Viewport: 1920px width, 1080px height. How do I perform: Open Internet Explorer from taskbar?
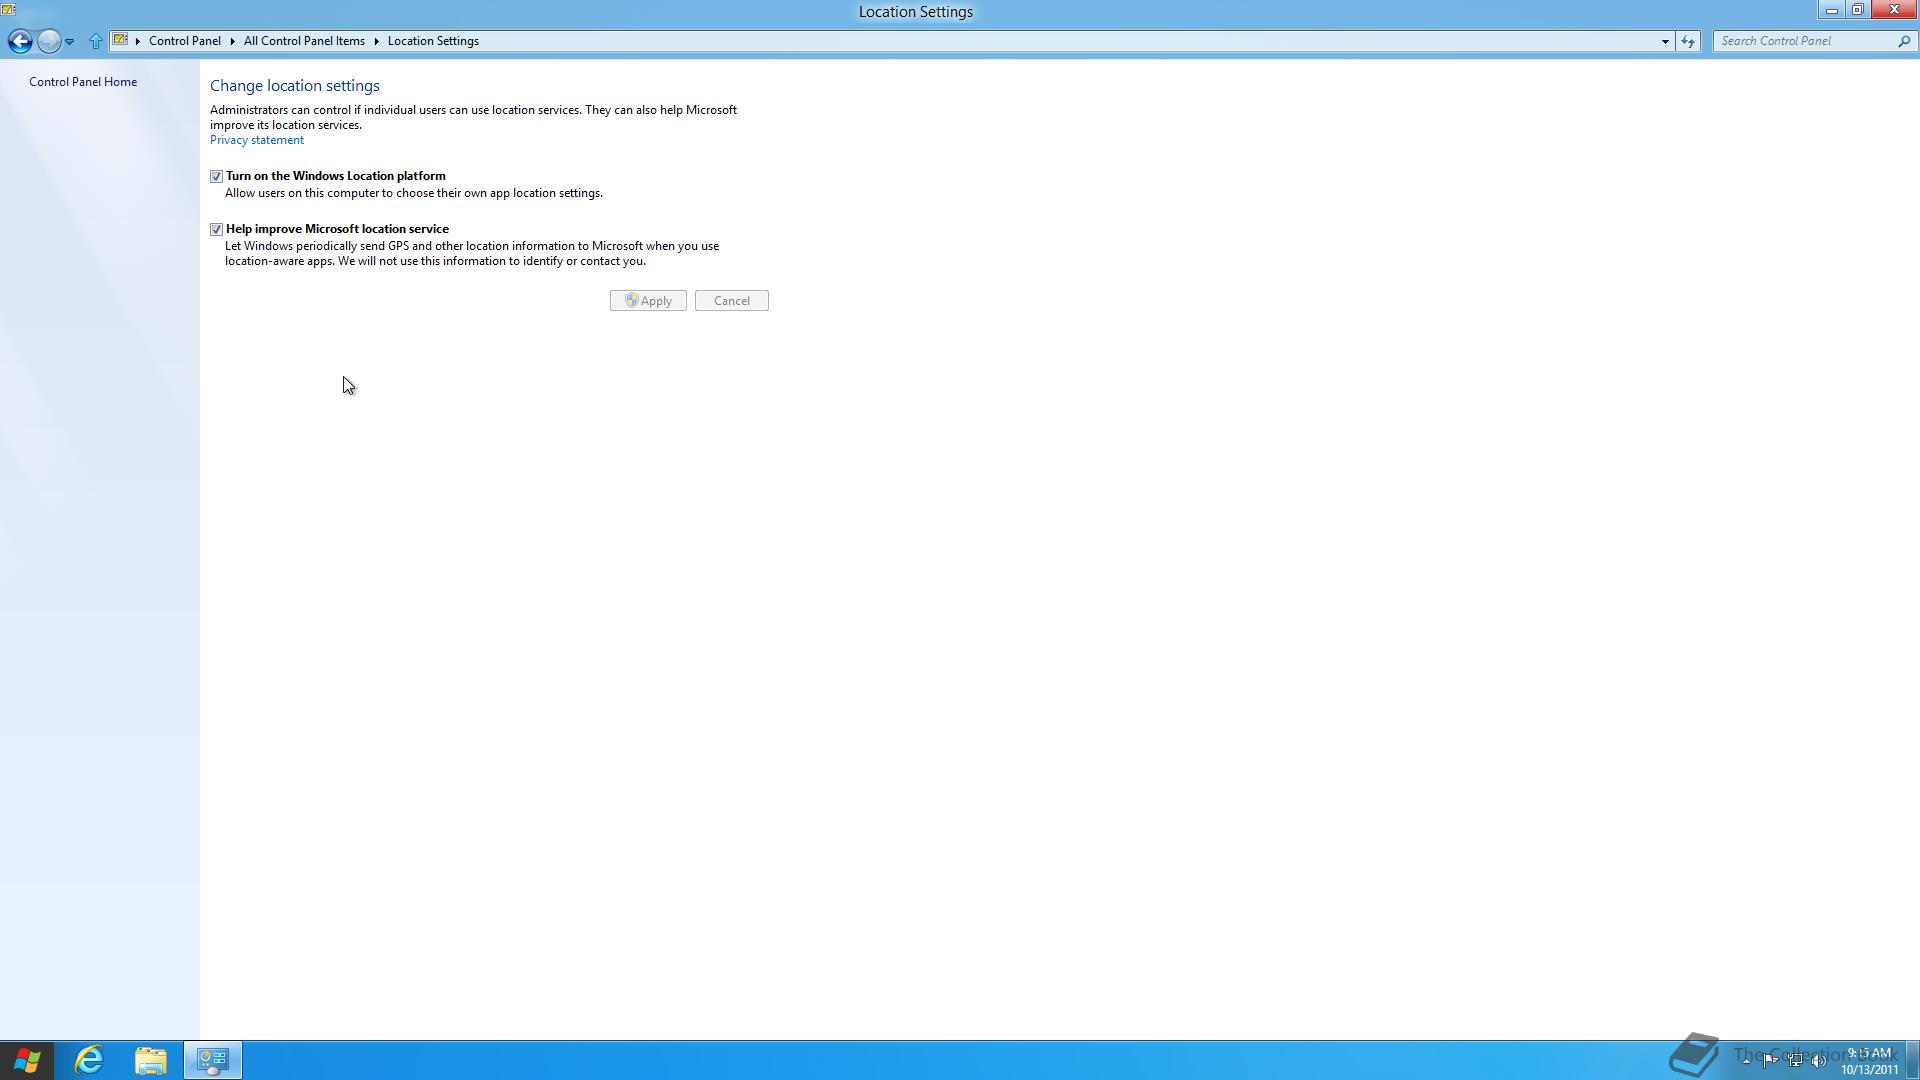(89, 1060)
